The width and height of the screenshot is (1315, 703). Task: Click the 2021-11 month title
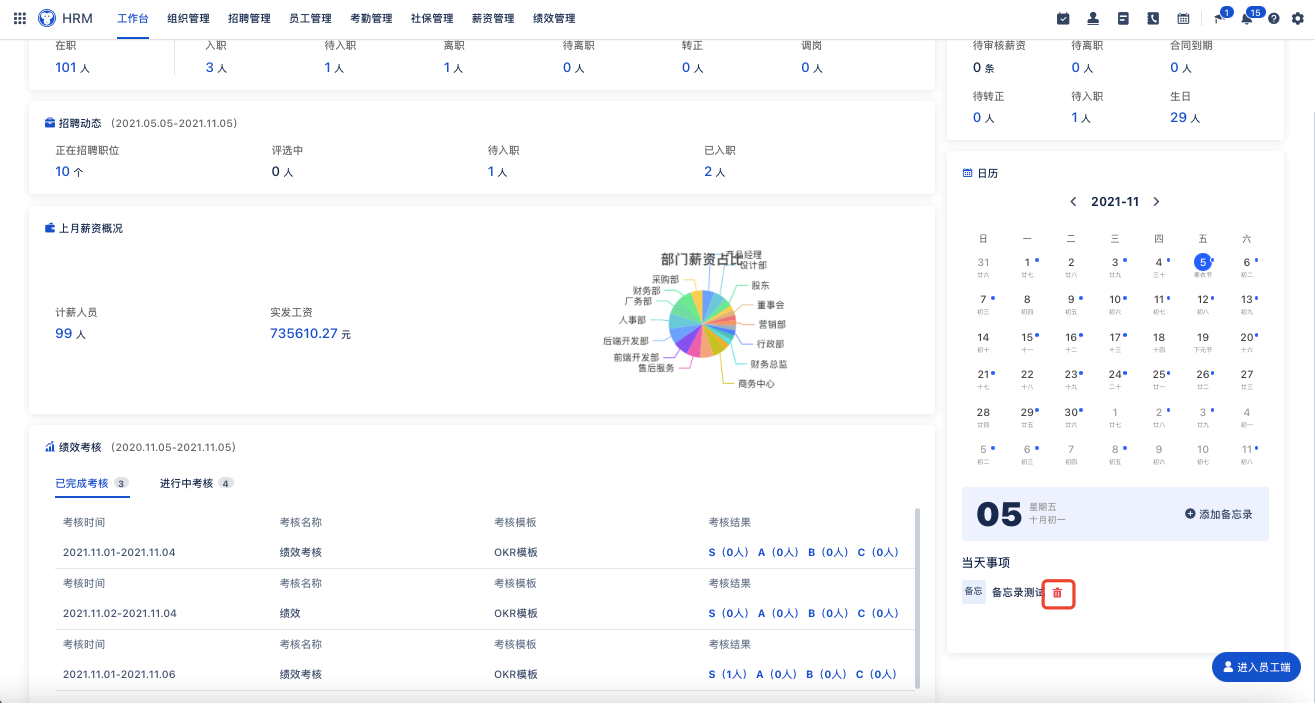[x=1115, y=201]
